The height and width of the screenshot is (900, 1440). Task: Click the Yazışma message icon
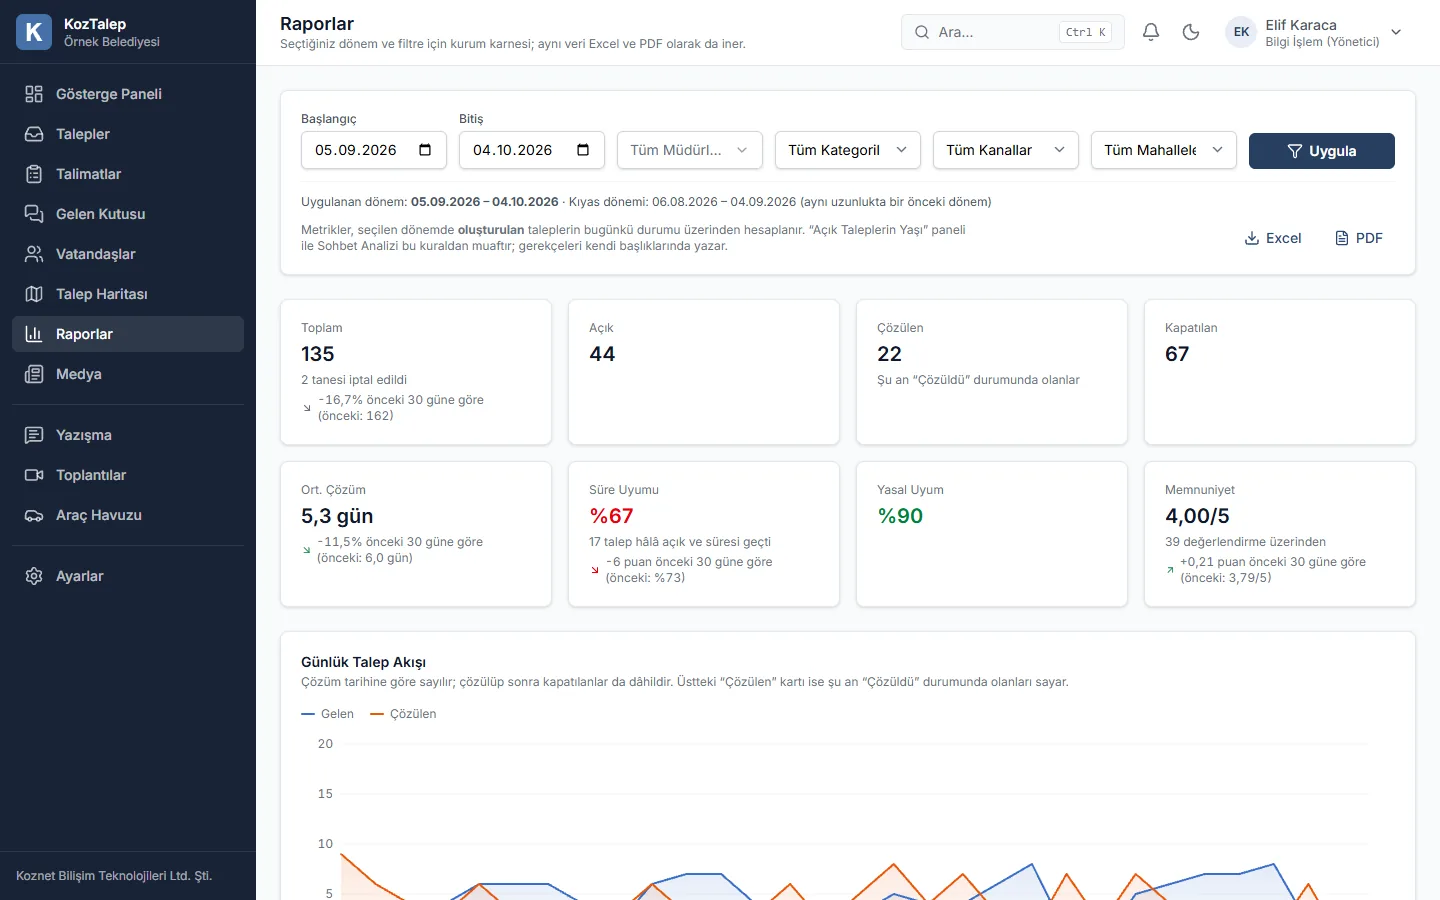34,435
